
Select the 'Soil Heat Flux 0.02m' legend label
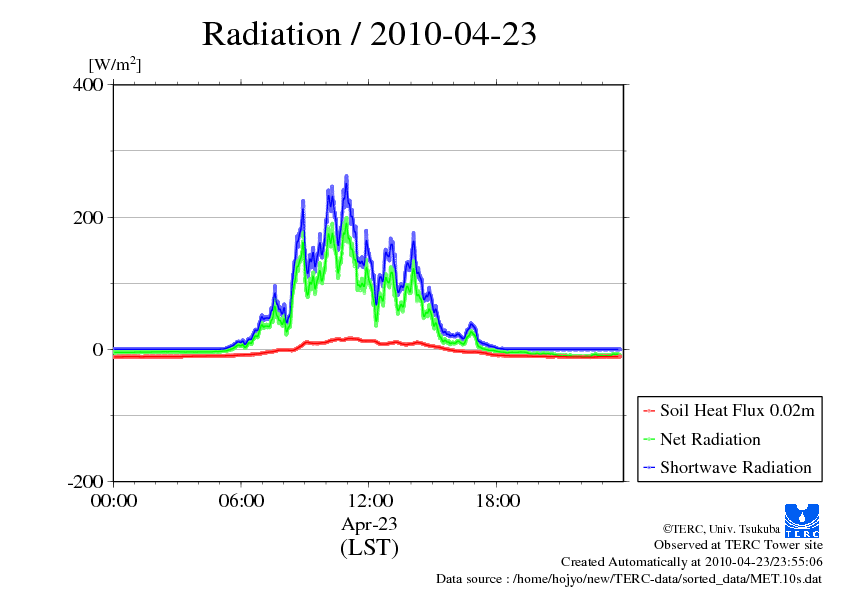click(x=737, y=411)
